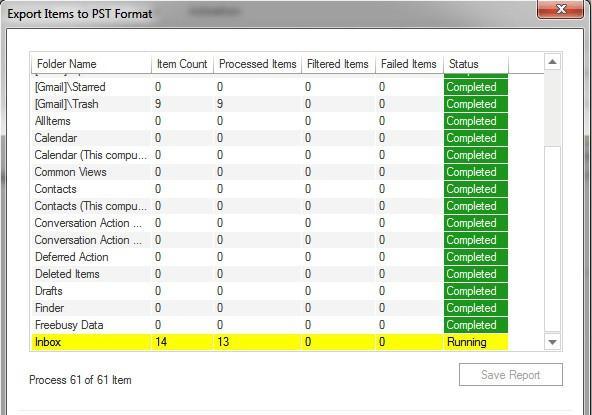Viewport: 592px width, 415px height.
Task: Click Inbox item count 14
Action: pos(161,342)
